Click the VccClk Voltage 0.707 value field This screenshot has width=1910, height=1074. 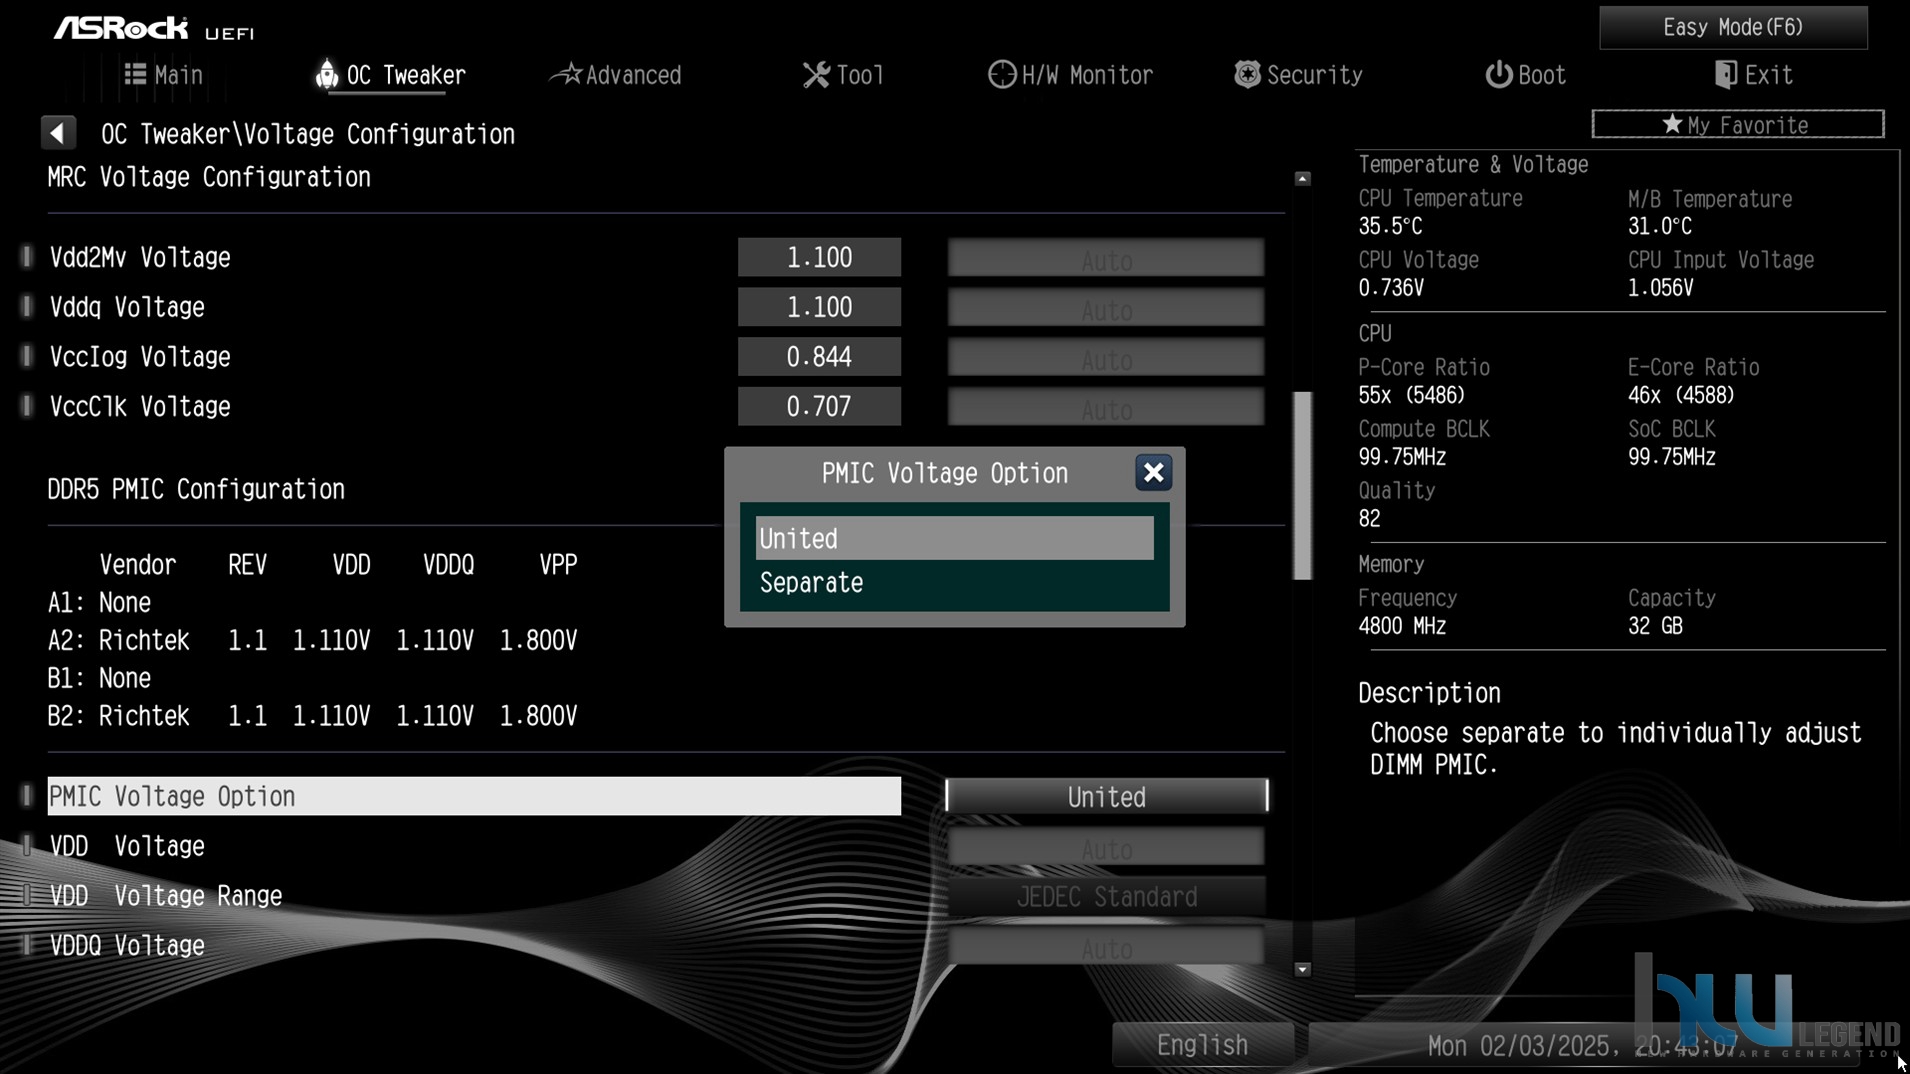pos(819,407)
